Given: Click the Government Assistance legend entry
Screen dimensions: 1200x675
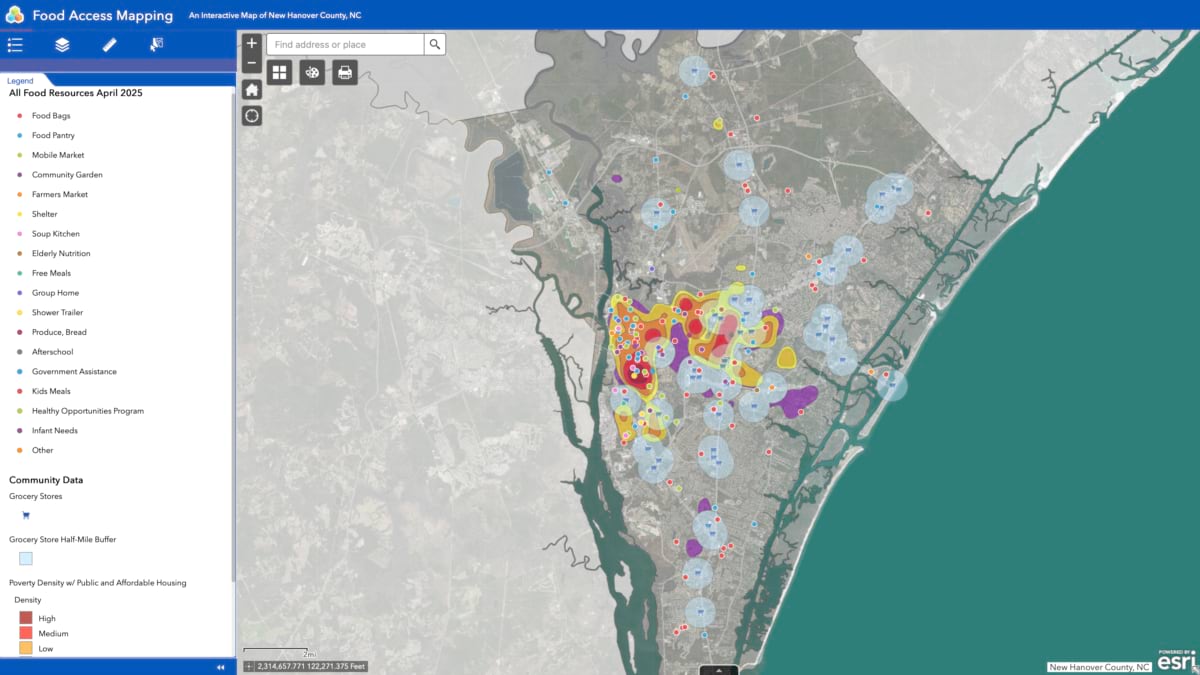Looking at the screenshot, I should (x=74, y=371).
